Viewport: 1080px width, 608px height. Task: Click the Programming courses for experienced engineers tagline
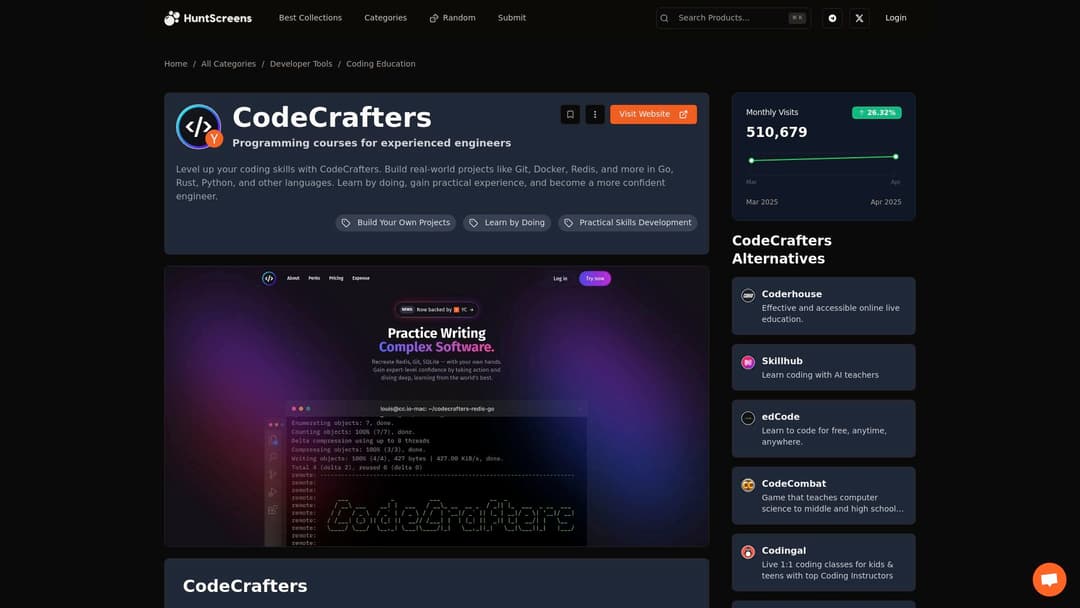[x=371, y=143]
